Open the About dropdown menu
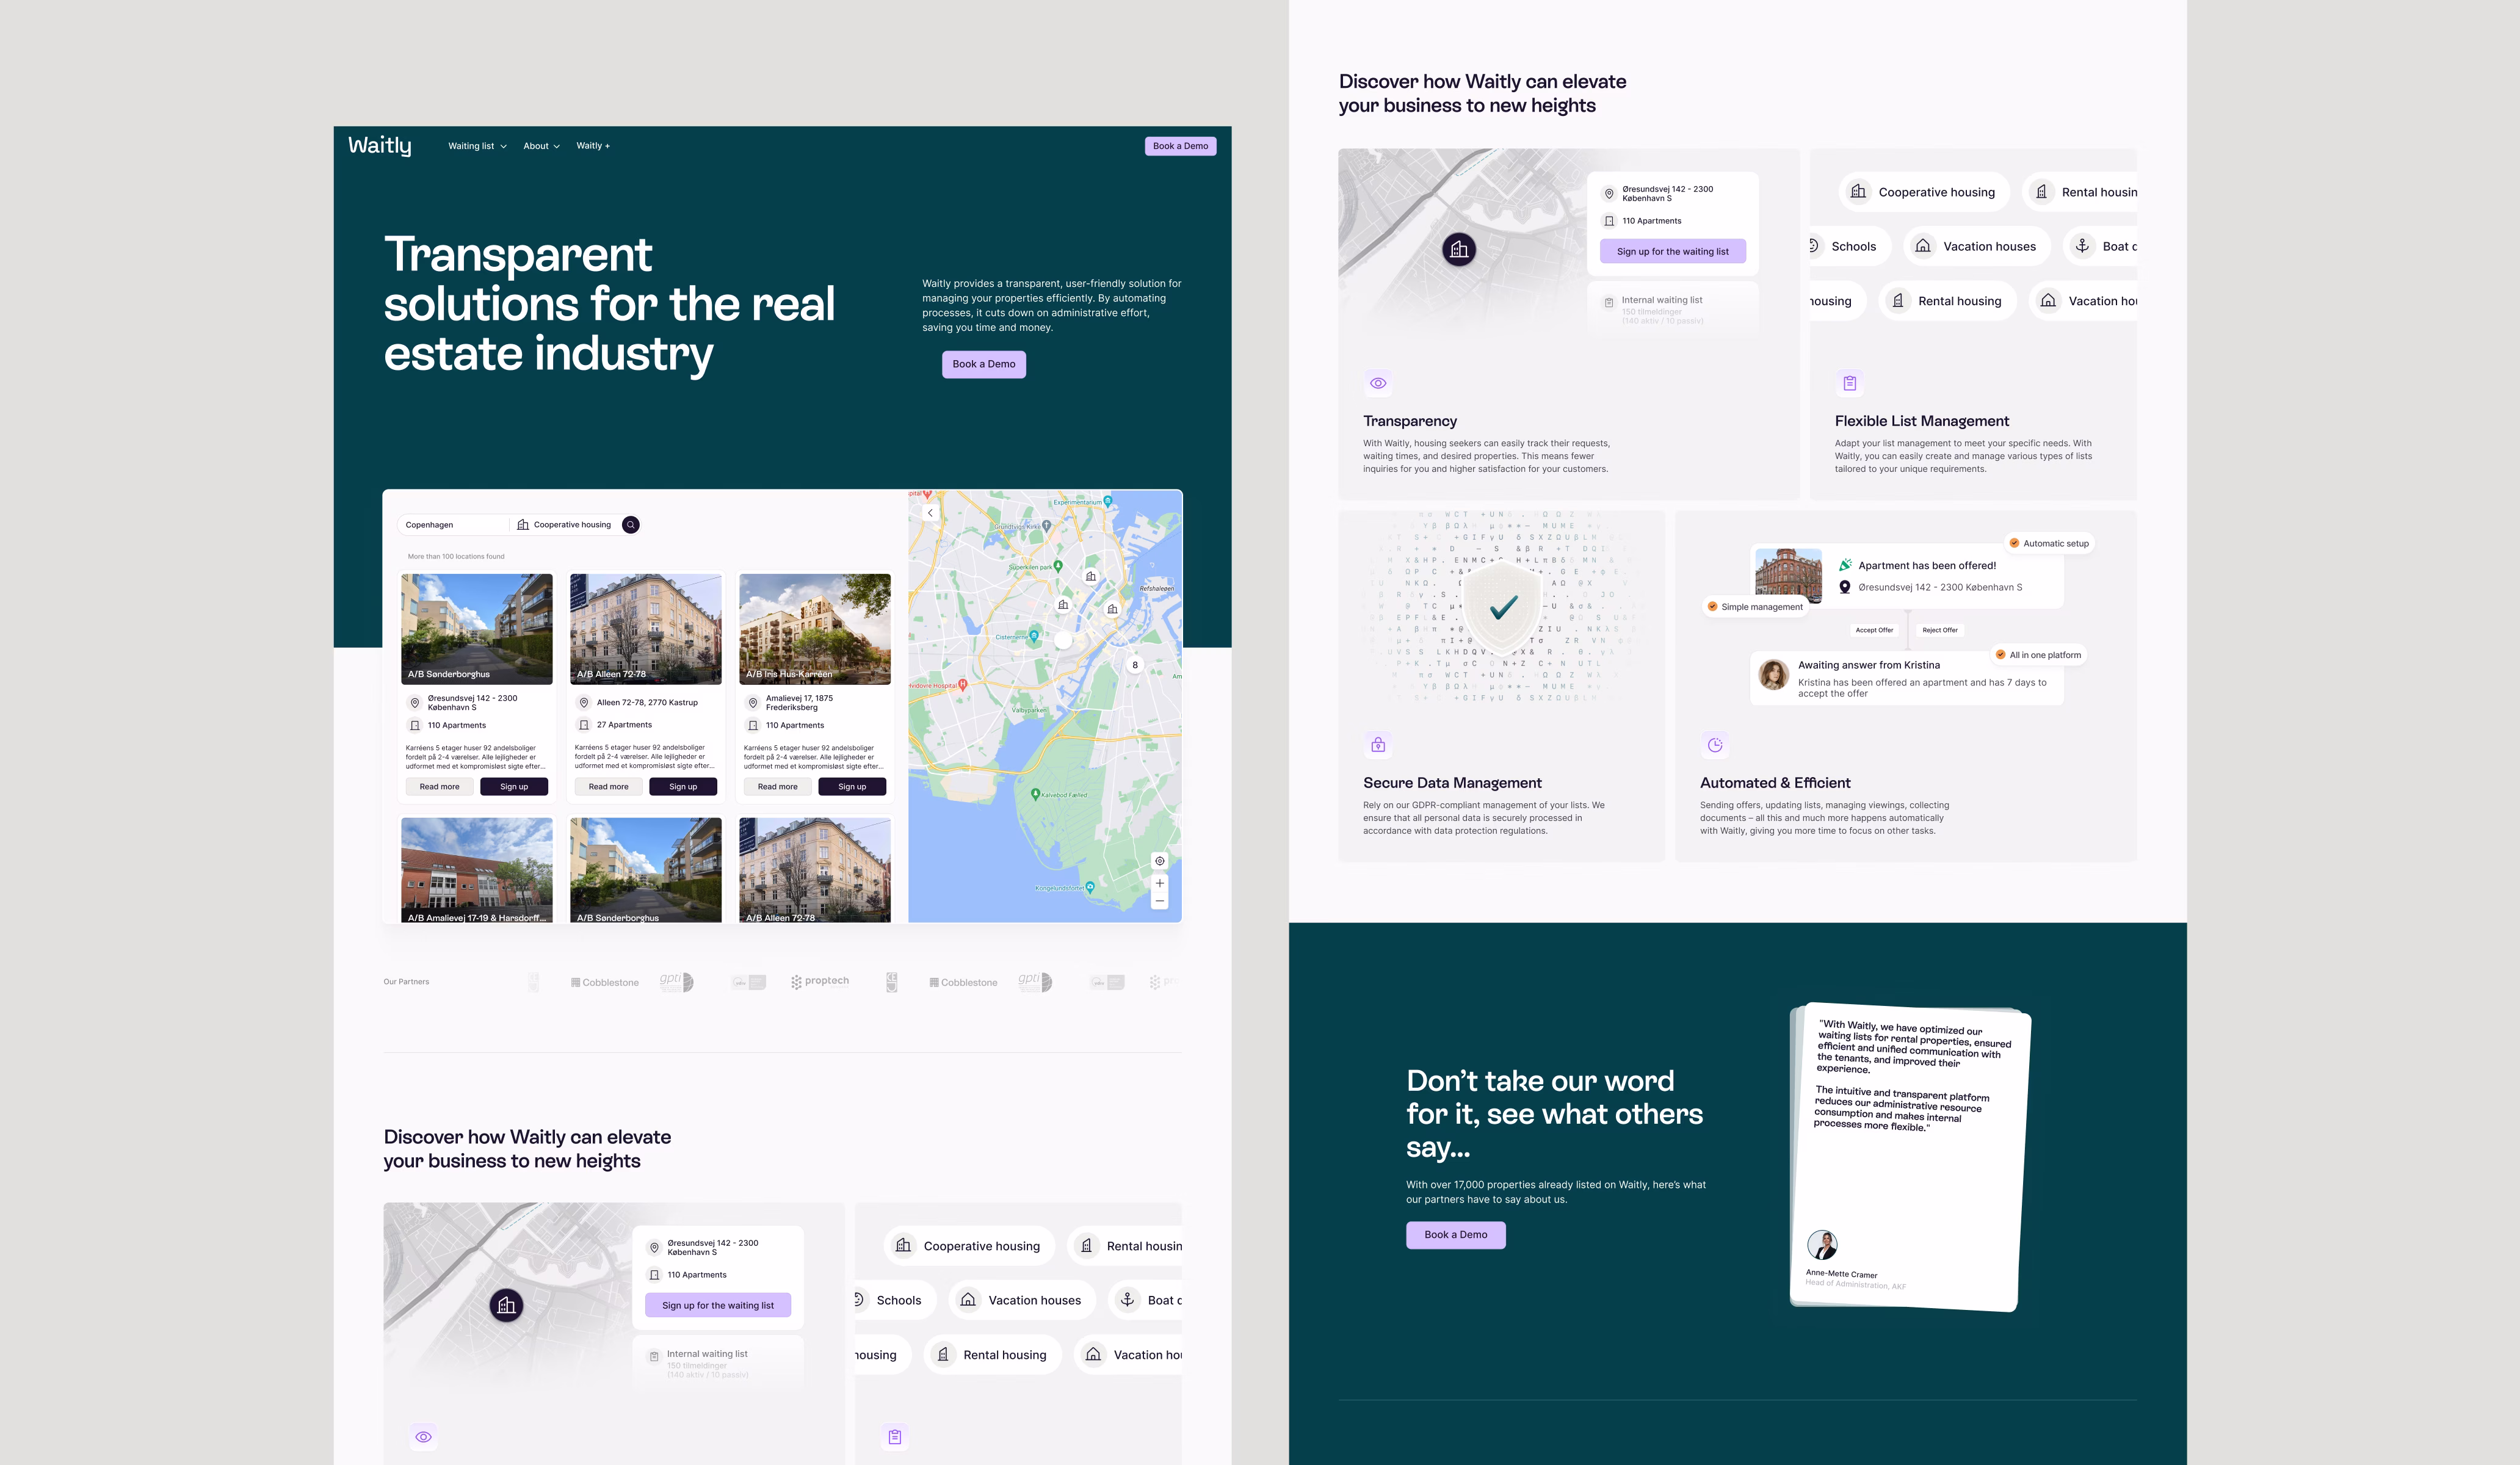Screen dimensions: 2520x1465 541,146
